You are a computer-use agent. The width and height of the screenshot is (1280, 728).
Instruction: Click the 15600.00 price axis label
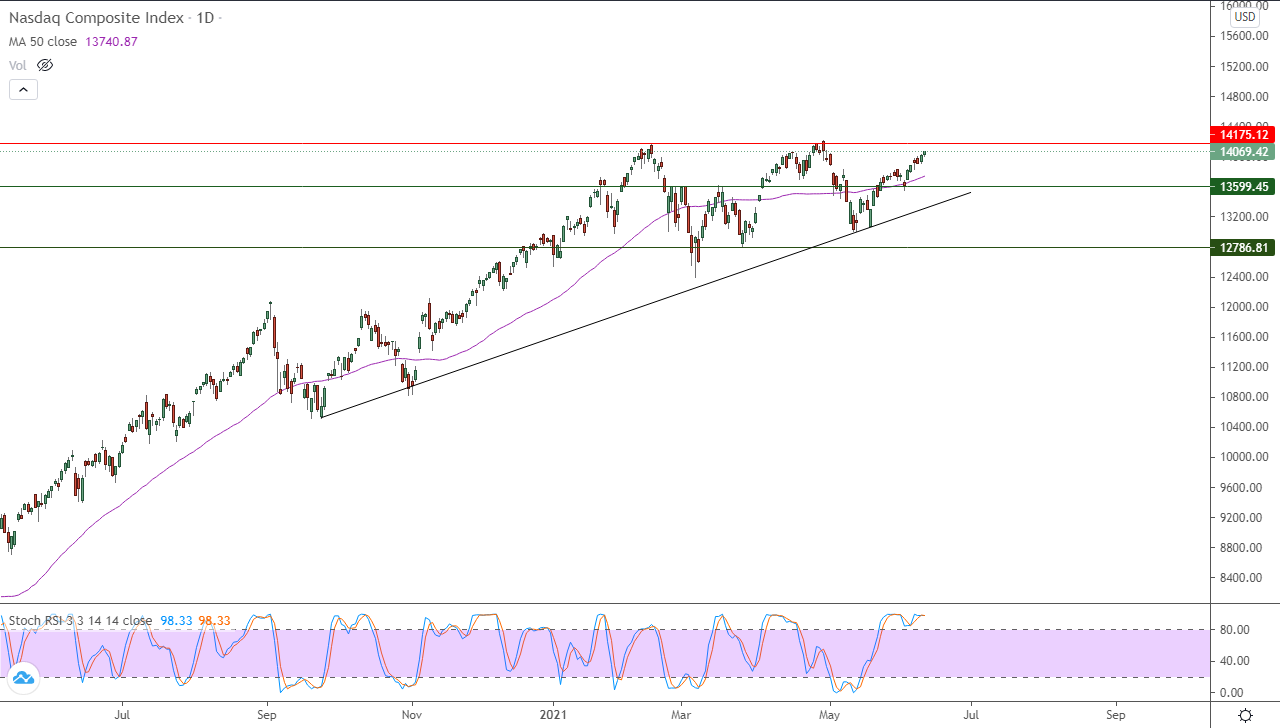(x=1244, y=36)
